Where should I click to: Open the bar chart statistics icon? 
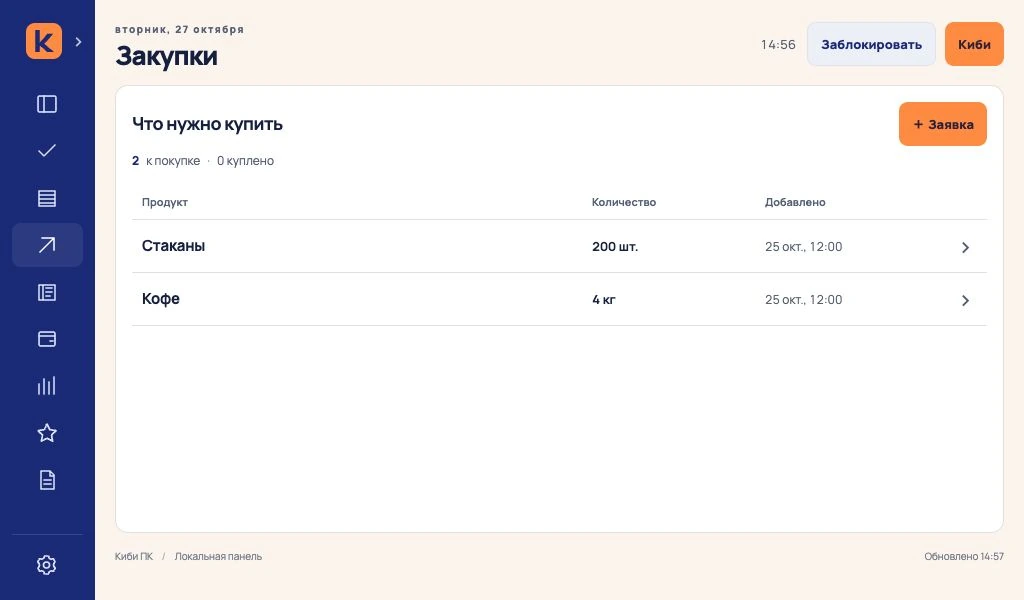coord(47,386)
